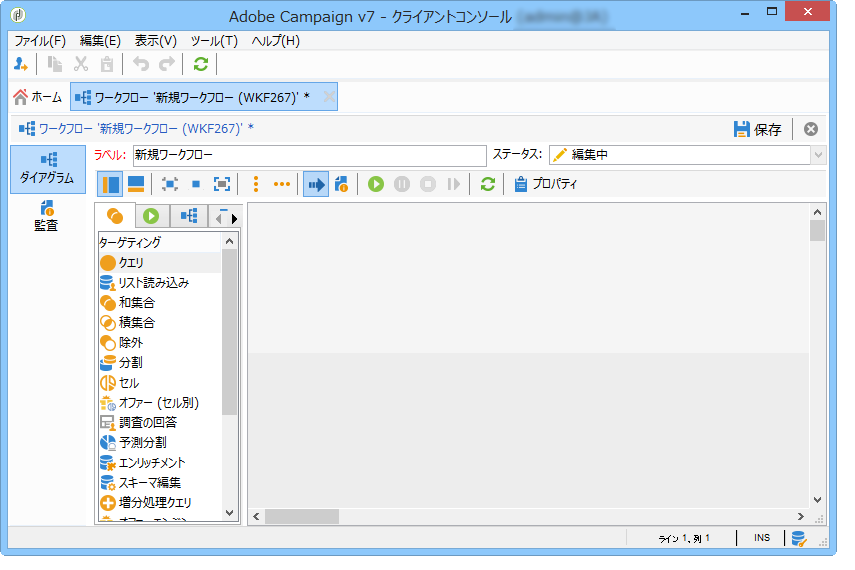The height and width of the screenshot is (570, 855).
Task: Open the File (ファイル) menu
Action: [40, 41]
